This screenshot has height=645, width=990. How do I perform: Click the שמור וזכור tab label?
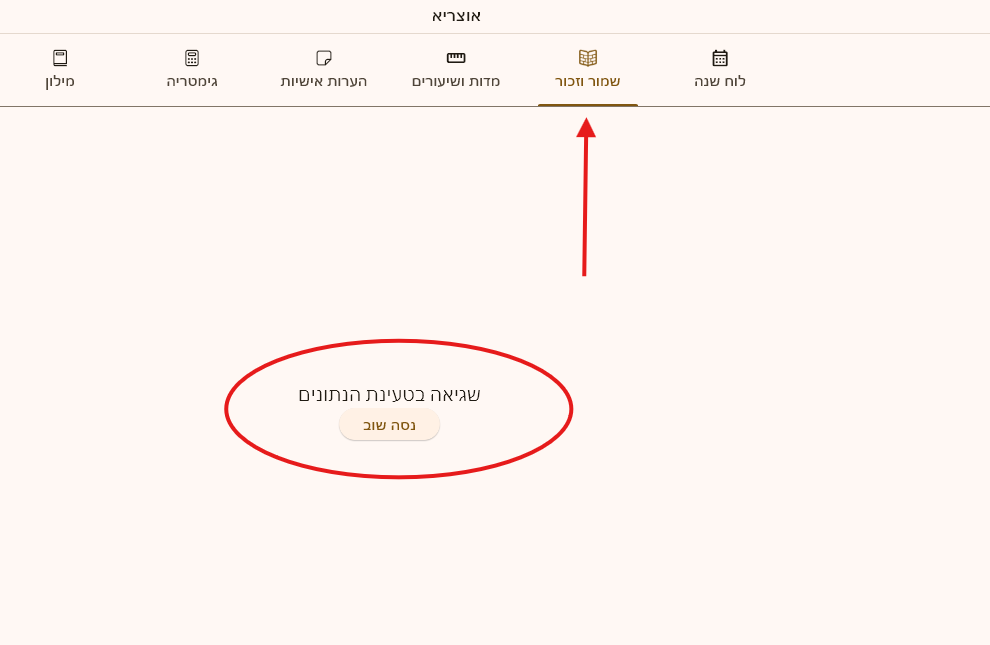click(x=587, y=80)
